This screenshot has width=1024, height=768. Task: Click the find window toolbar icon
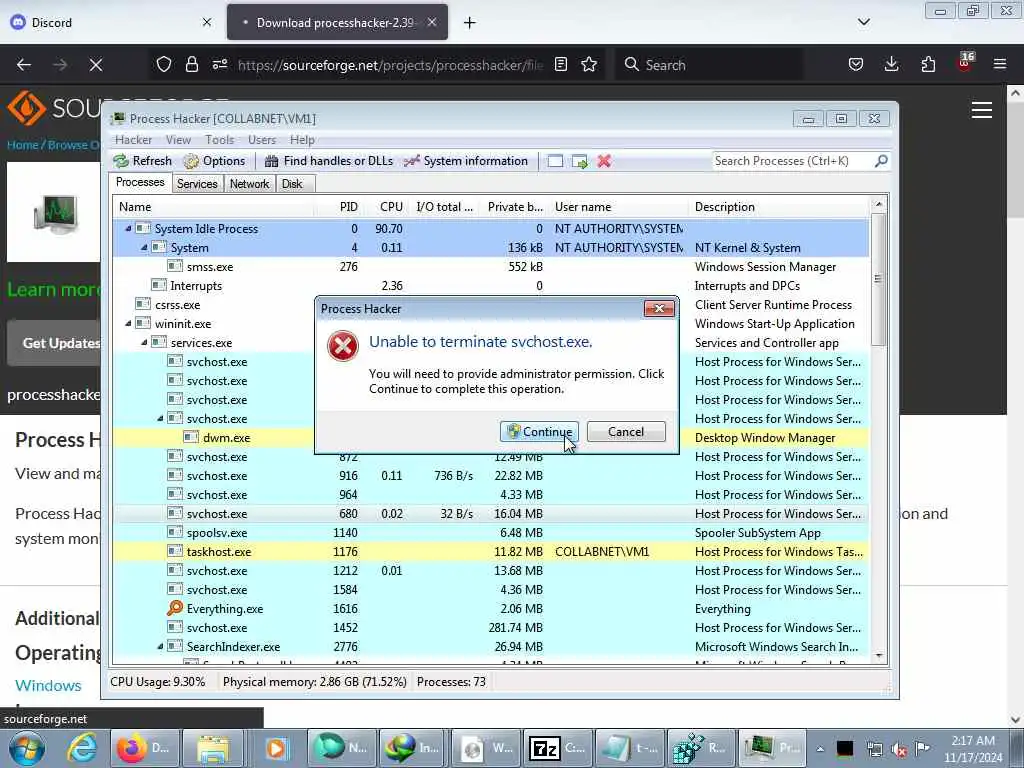pos(555,161)
